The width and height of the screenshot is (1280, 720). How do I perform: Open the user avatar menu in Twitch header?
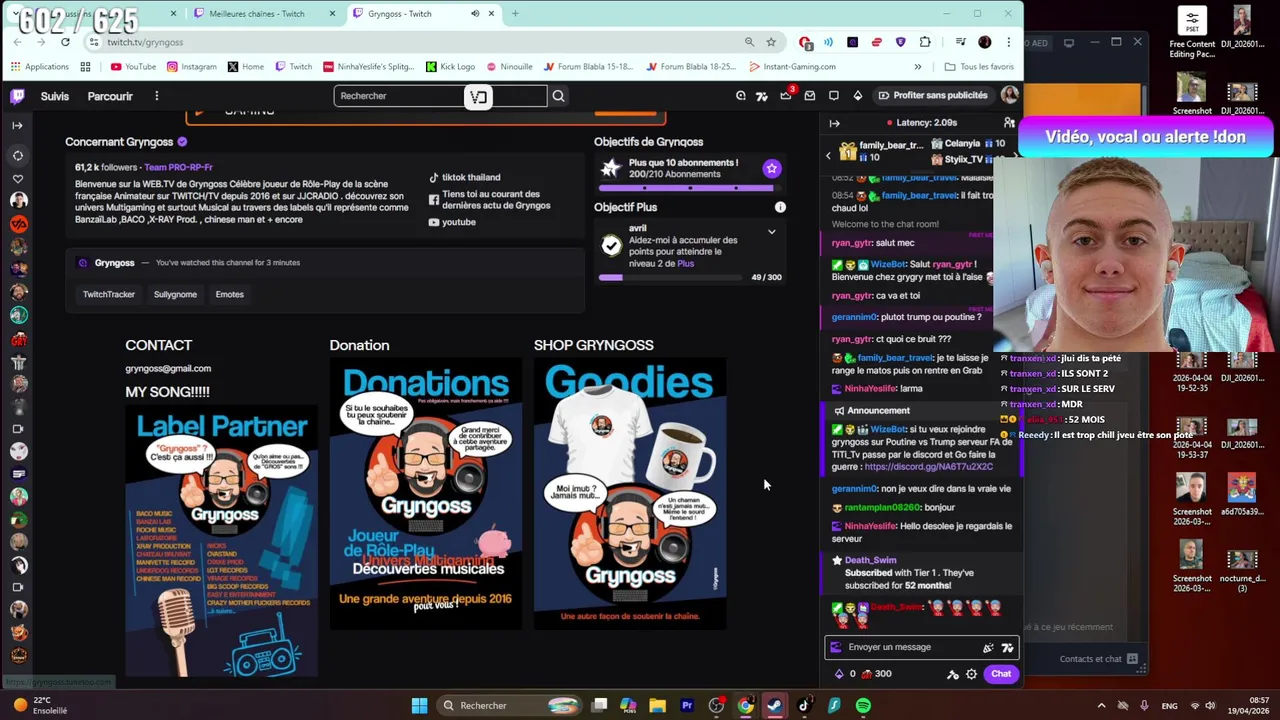[1009, 96]
